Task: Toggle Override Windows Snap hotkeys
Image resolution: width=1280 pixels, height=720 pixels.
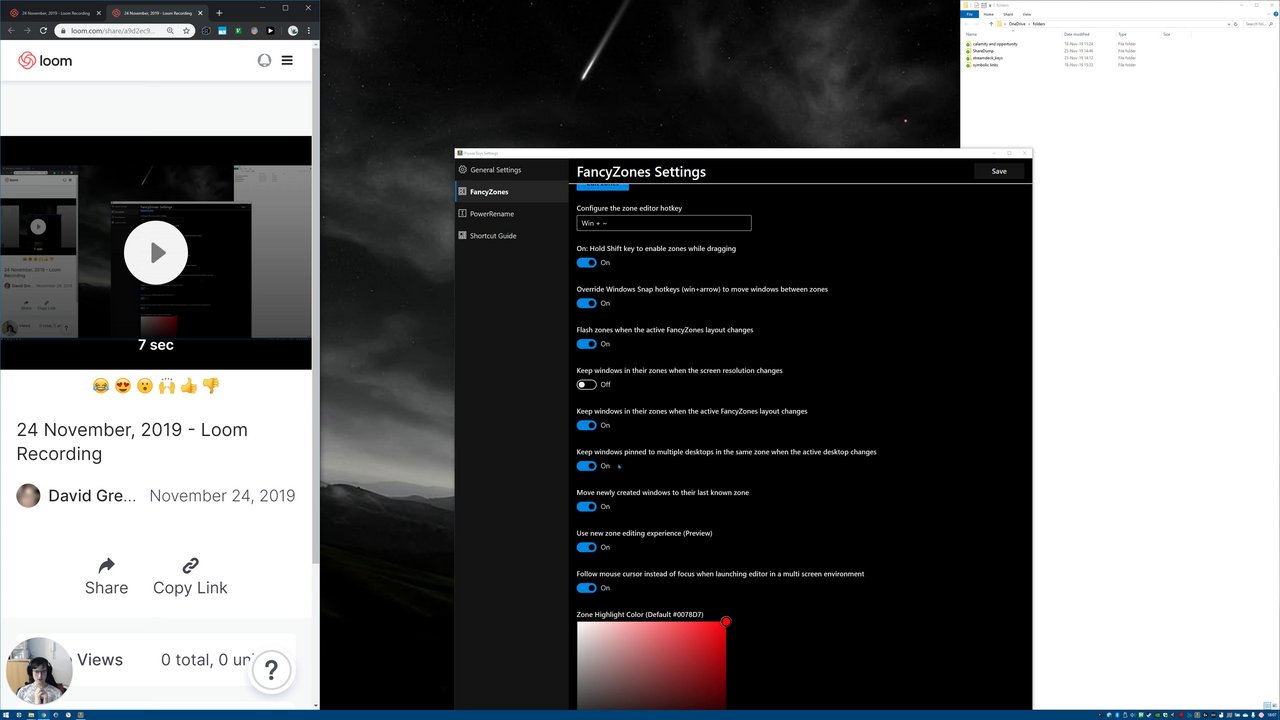Action: click(x=587, y=303)
